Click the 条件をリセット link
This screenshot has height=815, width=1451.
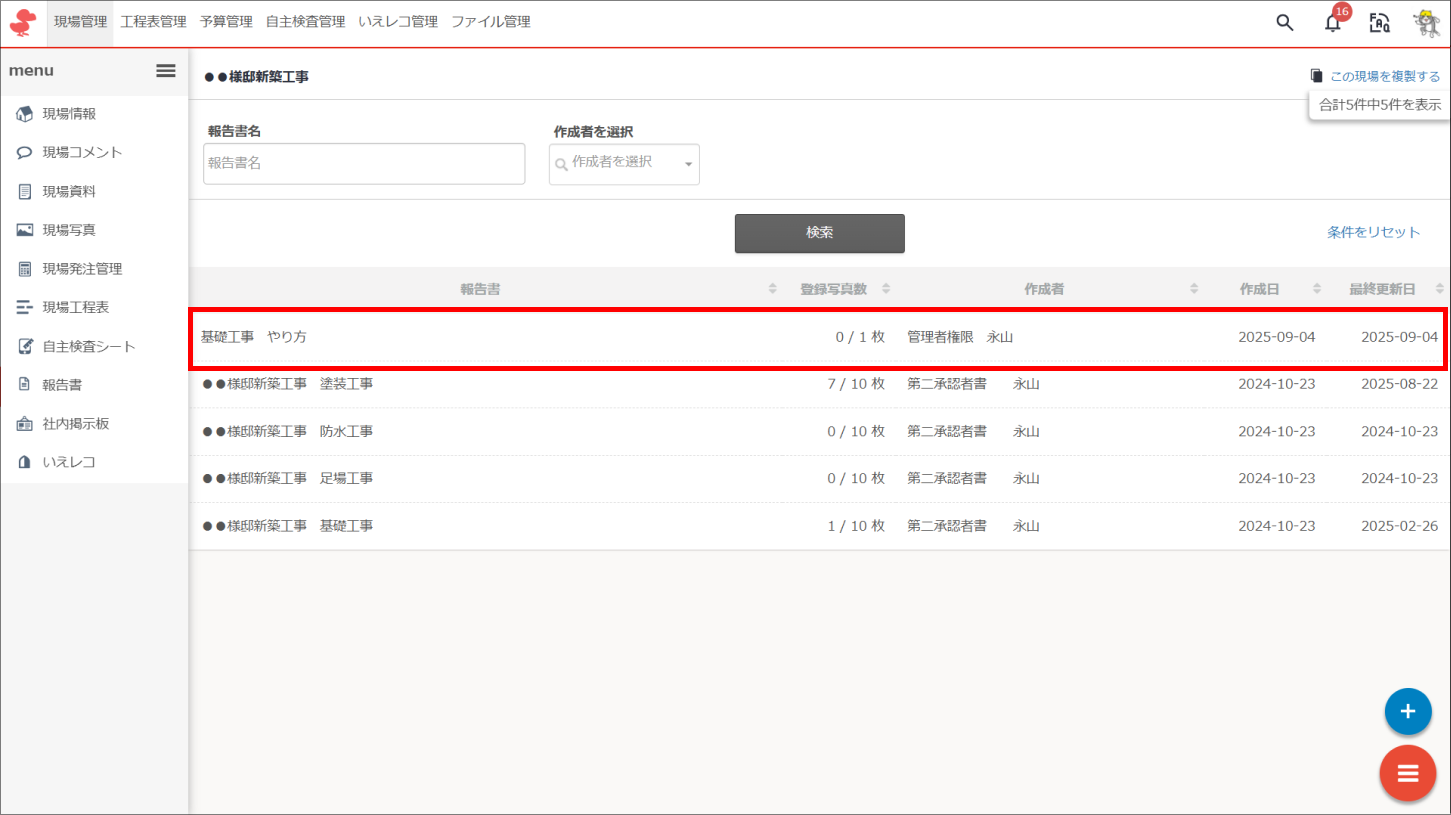point(1373,232)
